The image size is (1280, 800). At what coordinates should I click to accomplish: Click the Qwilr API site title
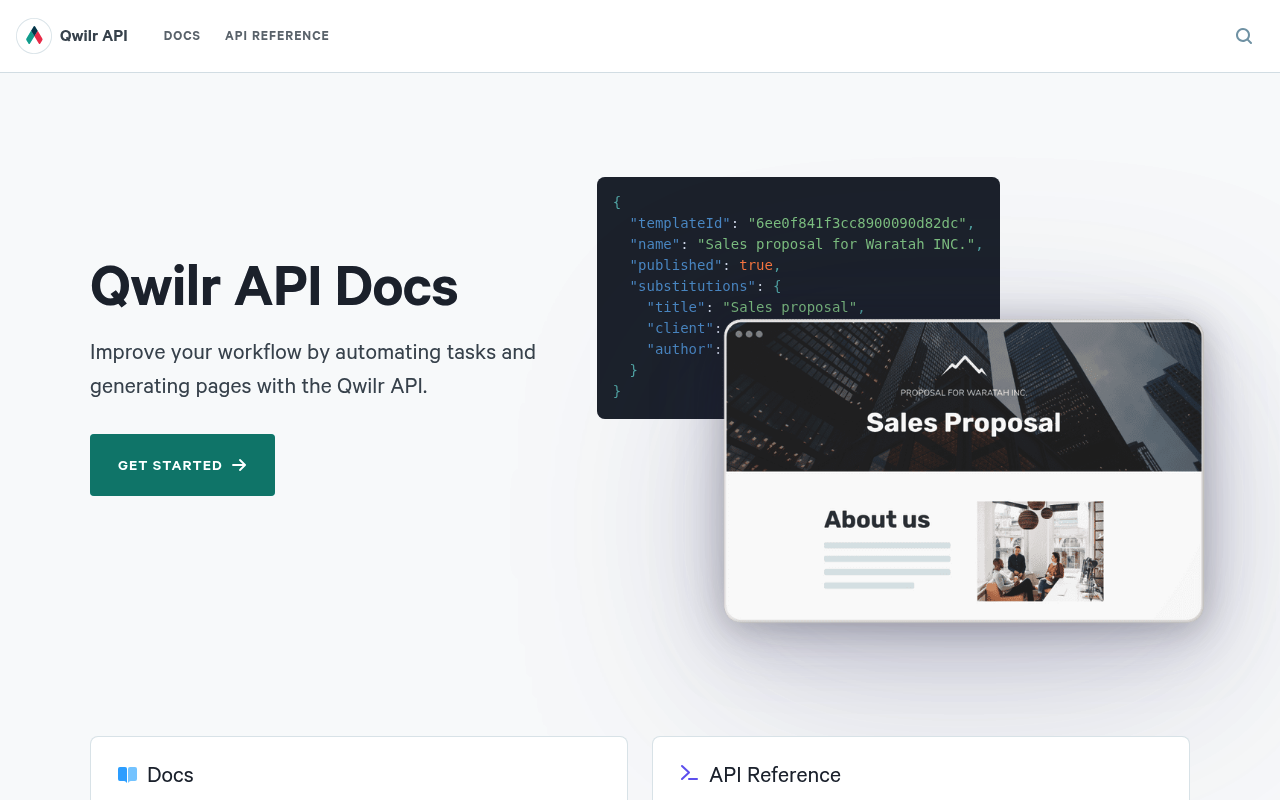pos(94,36)
